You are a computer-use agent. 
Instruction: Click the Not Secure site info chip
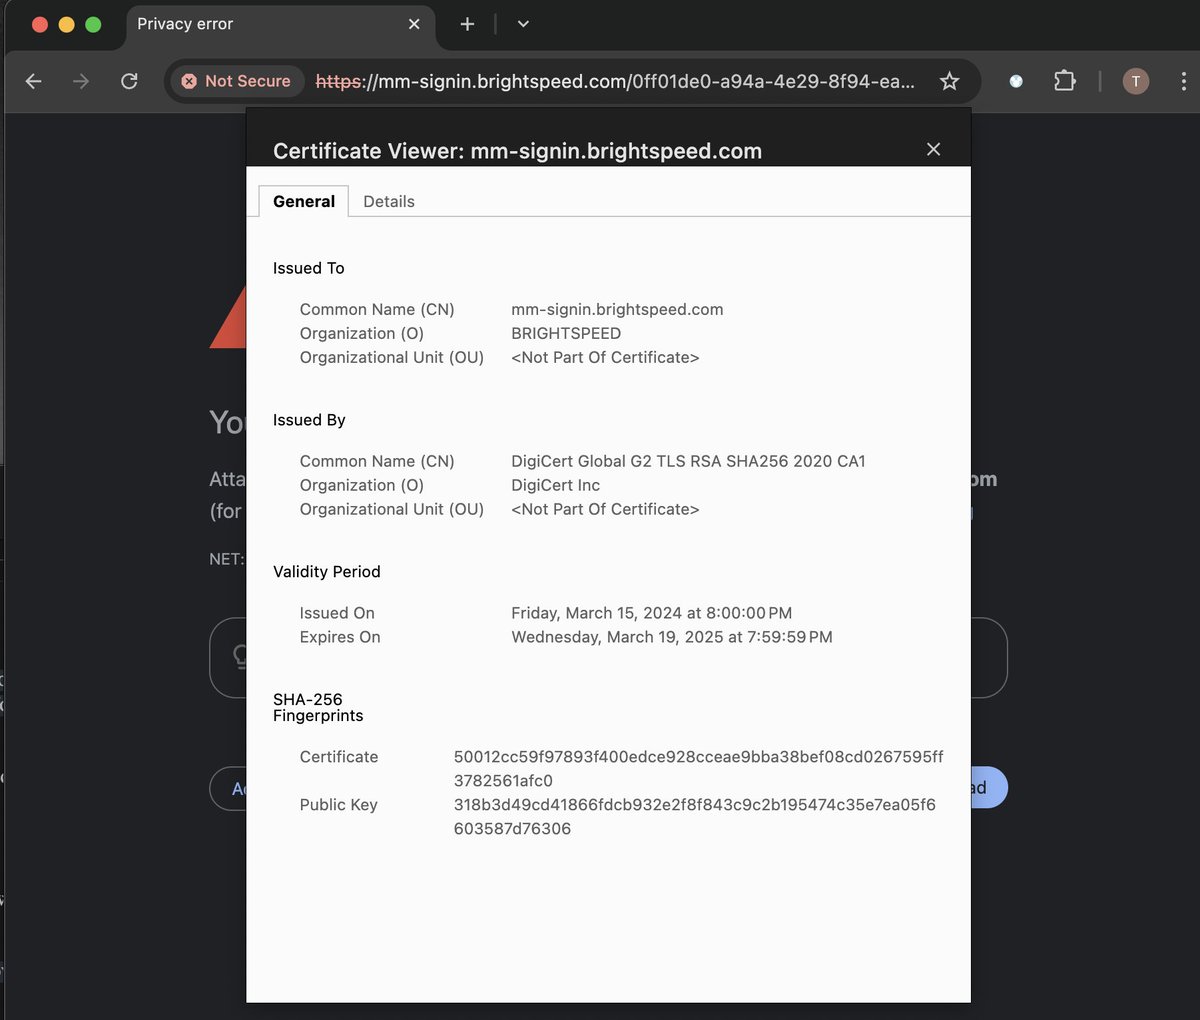[x=237, y=81]
